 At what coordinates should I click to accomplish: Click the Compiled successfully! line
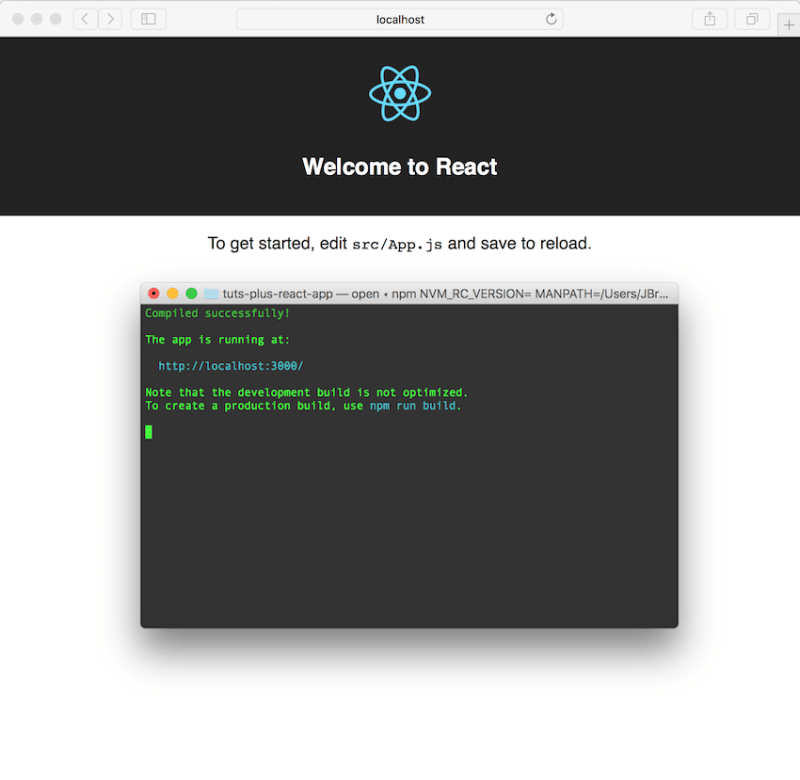(217, 313)
